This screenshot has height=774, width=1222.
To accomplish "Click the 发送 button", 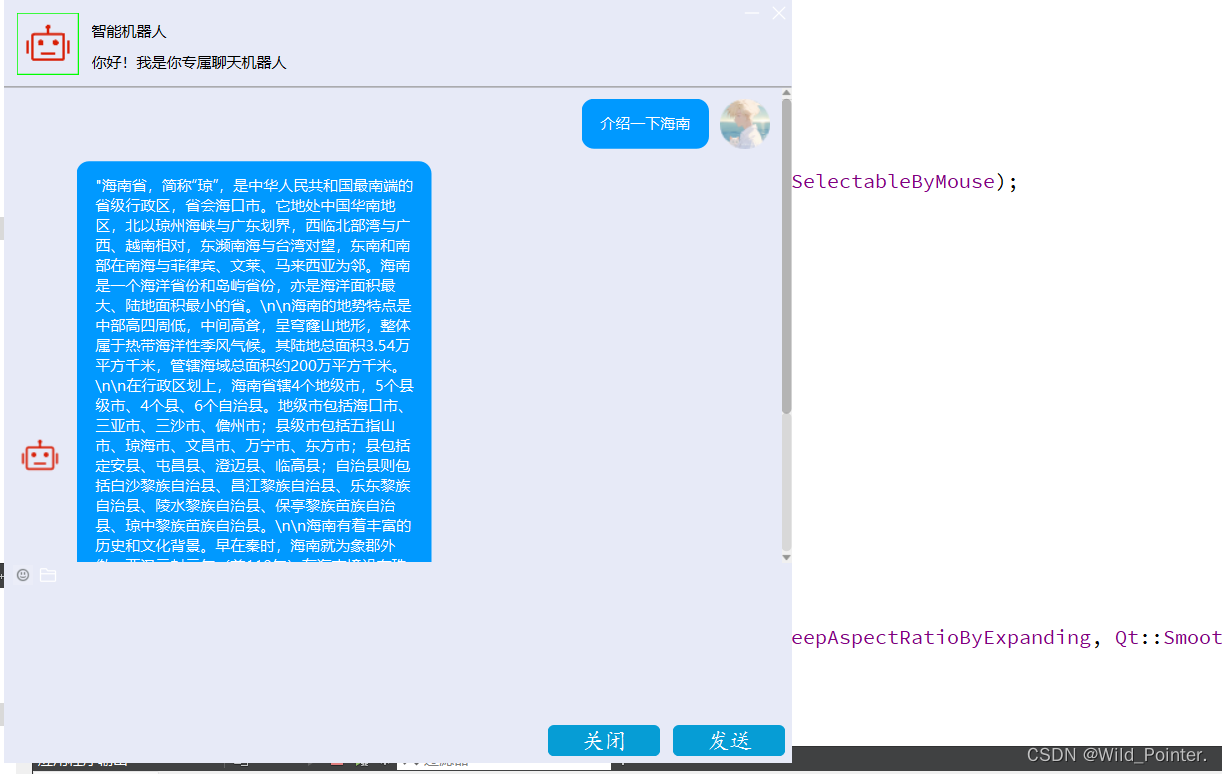I will point(729,740).
